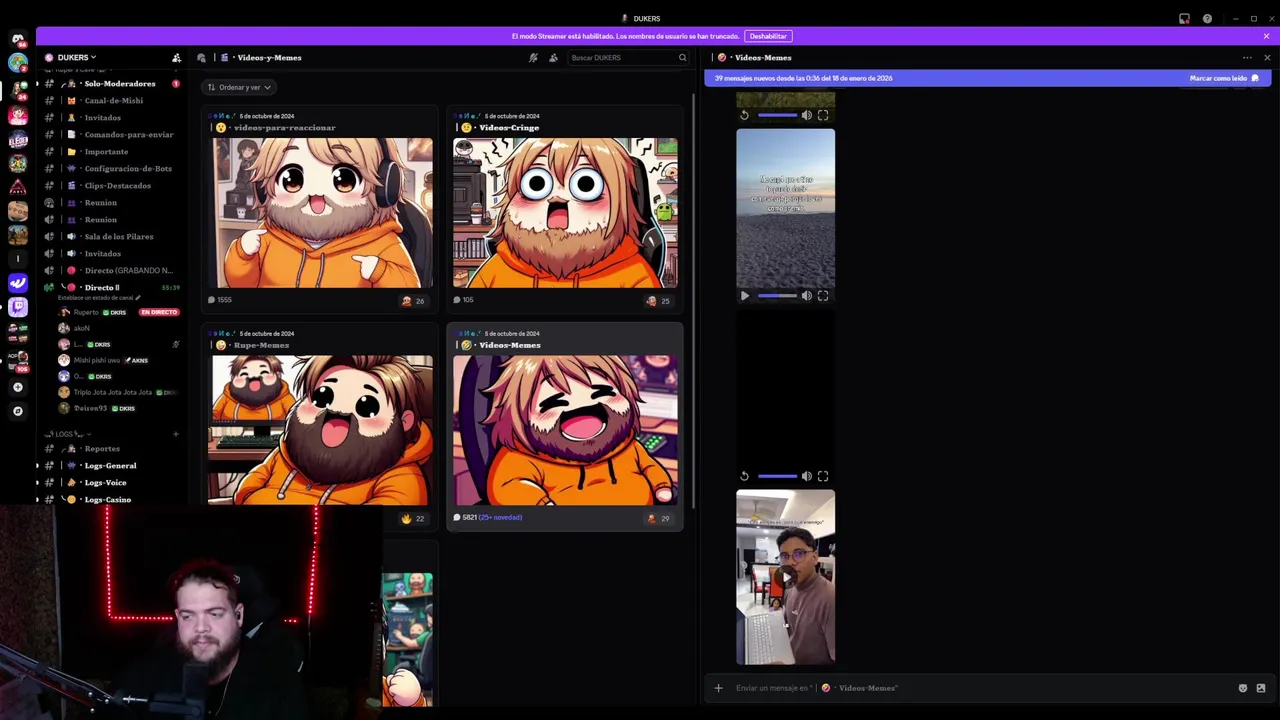Open the GIF picker at message box far right
The width and height of the screenshot is (1280, 720).
[1261, 688]
